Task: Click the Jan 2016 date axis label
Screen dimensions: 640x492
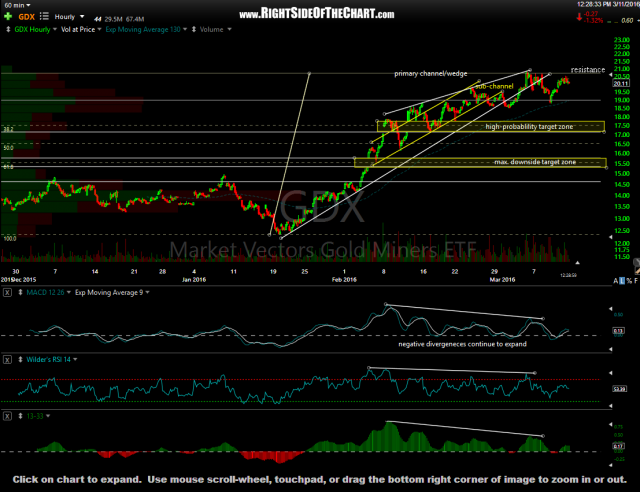Action: coord(194,280)
